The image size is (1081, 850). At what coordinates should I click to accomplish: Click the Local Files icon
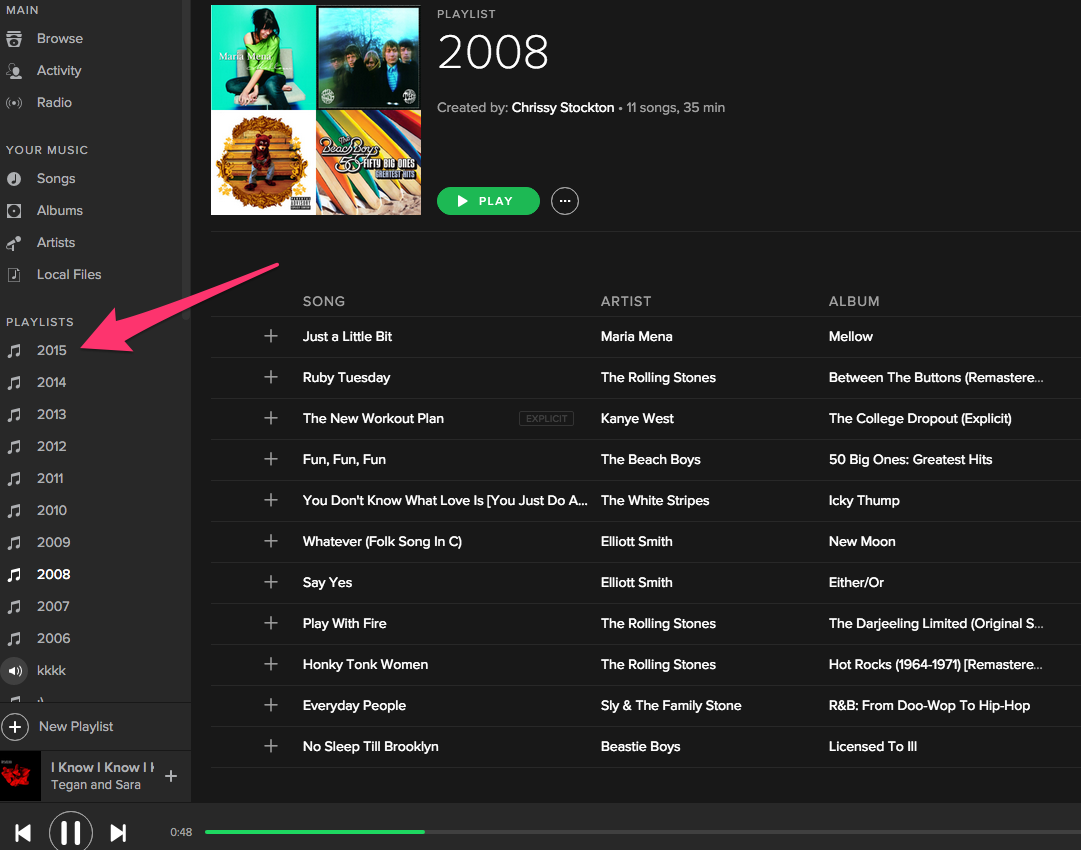(x=14, y=275)
